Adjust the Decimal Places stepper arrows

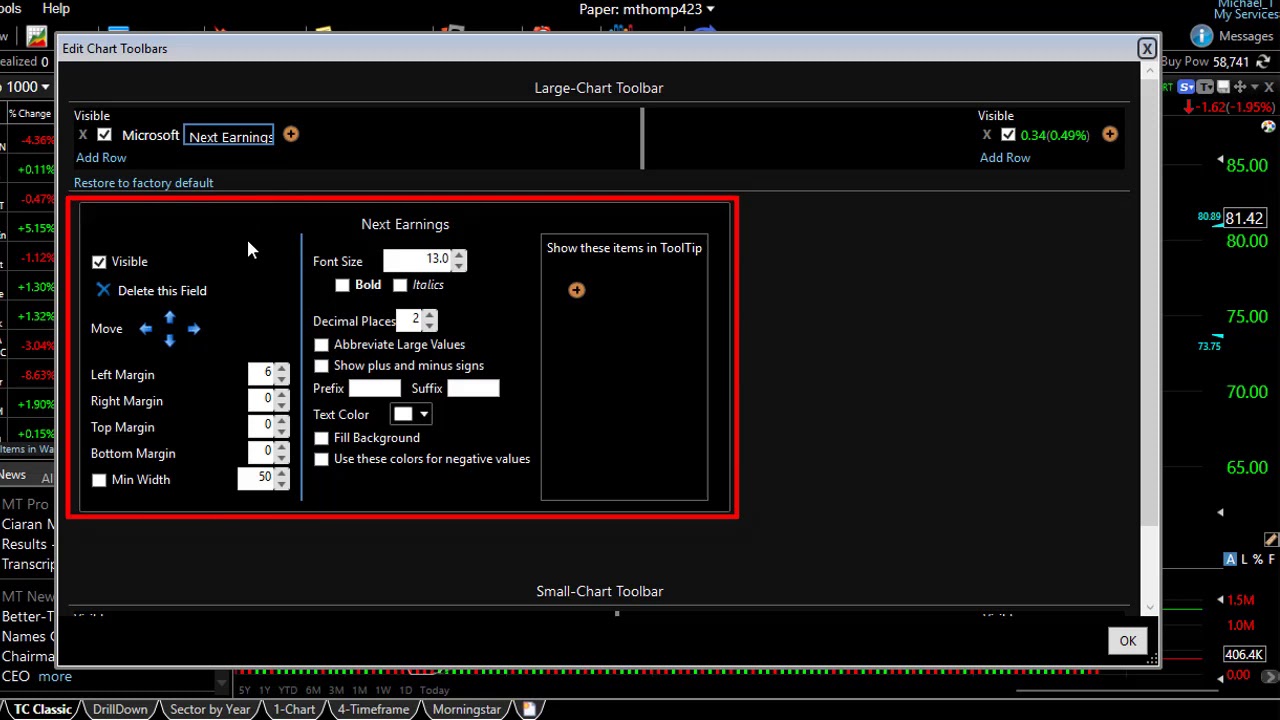tap(430, 320)
